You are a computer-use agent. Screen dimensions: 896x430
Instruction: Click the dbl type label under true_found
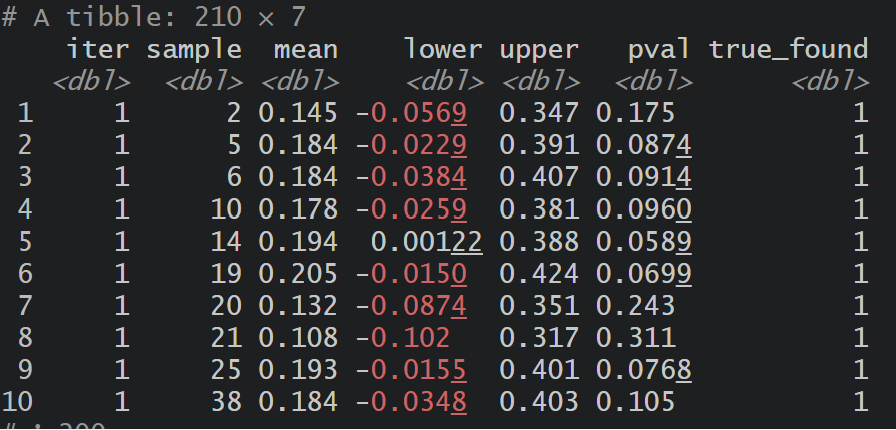pos(830,83)
